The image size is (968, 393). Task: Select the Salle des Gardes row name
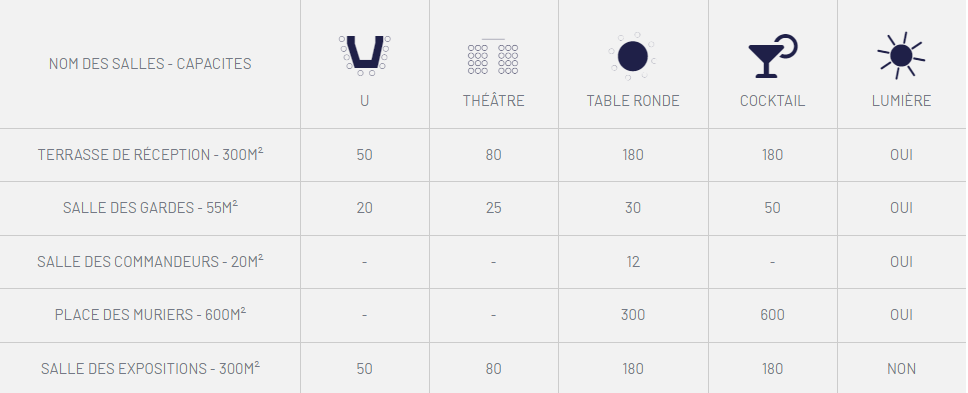pyautogui.click(x=150, y=207)
